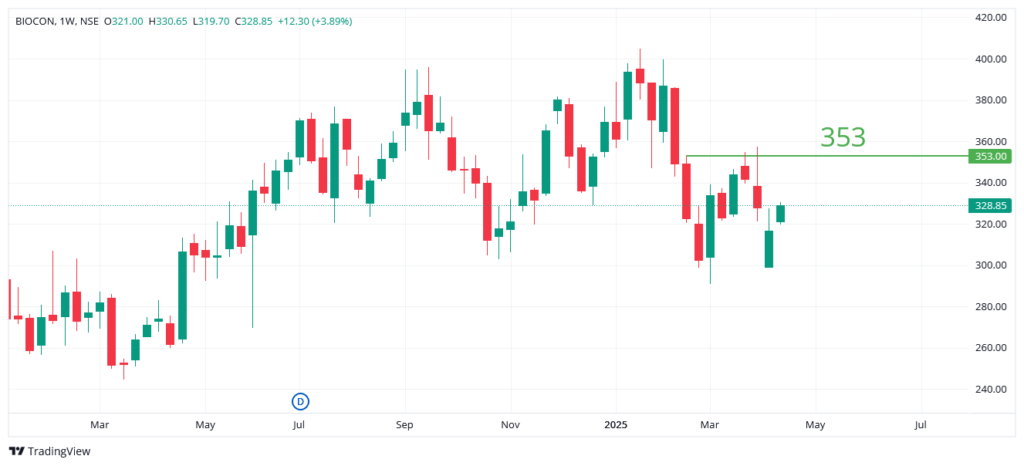Click the Sep label on time axis
The height and width of the screenshot is (466, 1024).
pos(404,424)
